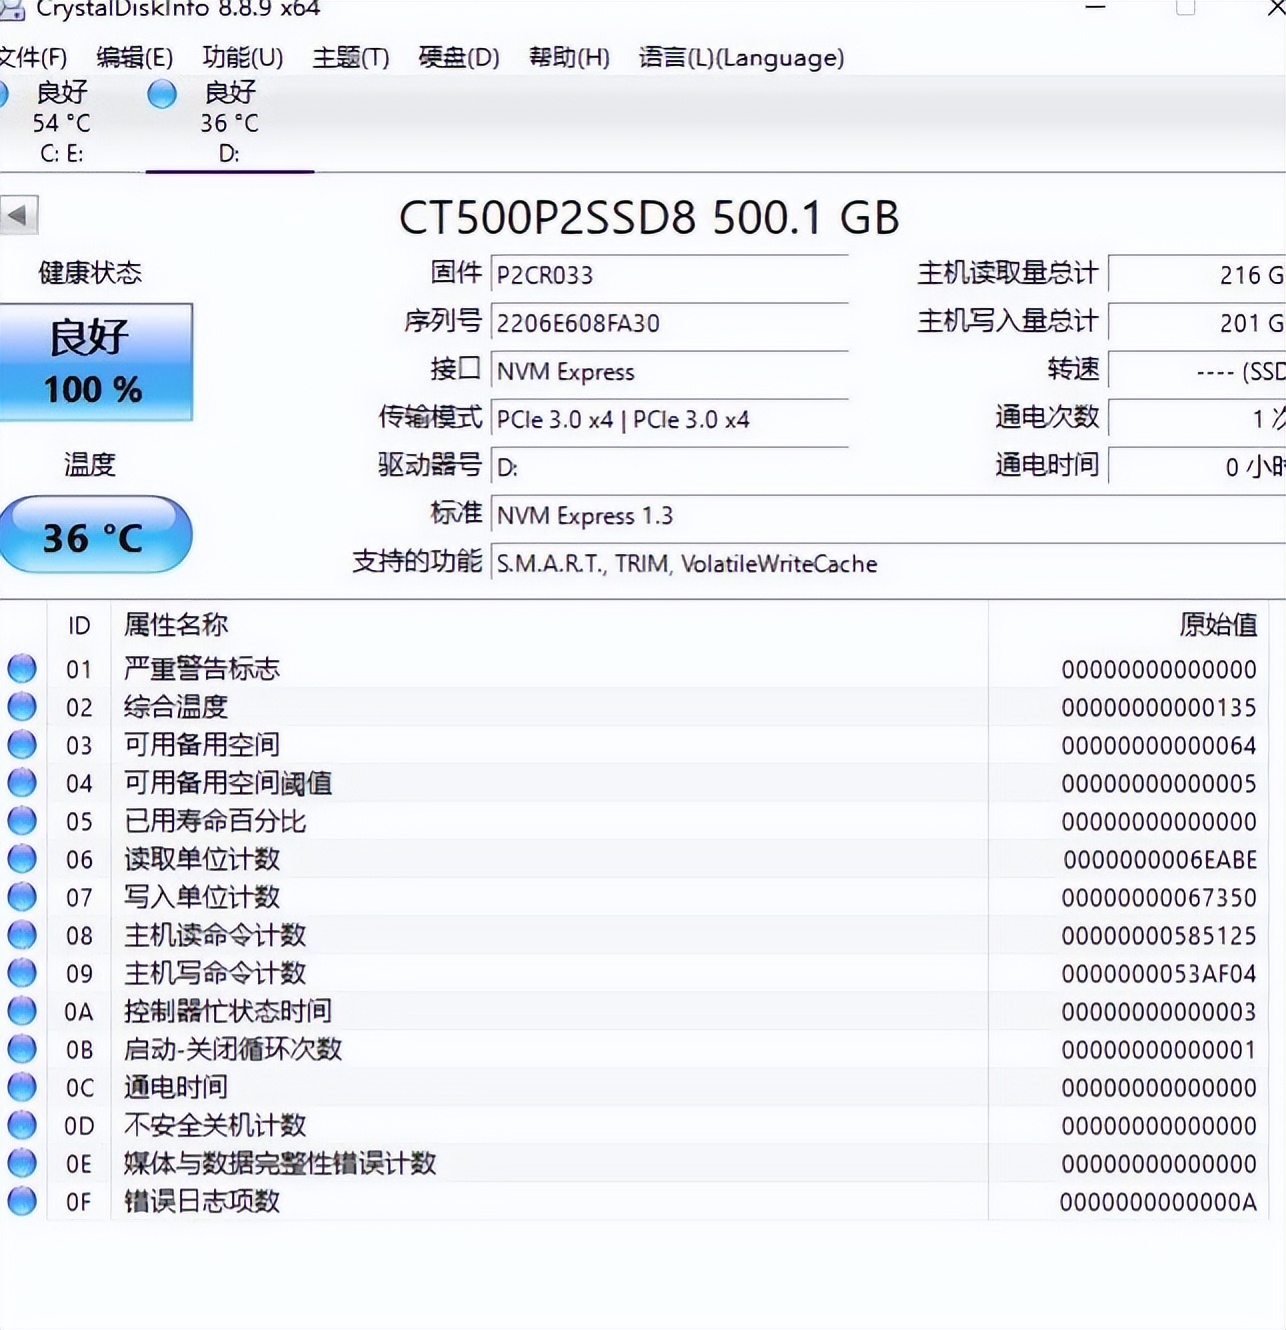Click status circle for attribute 07 写入单位计数
Viewport: 1286px width, 1330px height.
[x=22, y=896]
